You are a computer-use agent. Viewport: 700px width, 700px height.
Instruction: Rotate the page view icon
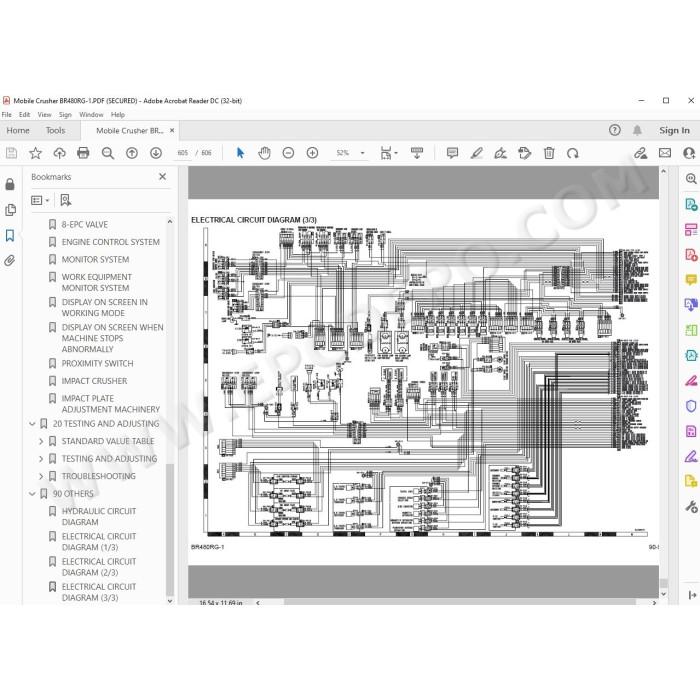tap(573, 153)
